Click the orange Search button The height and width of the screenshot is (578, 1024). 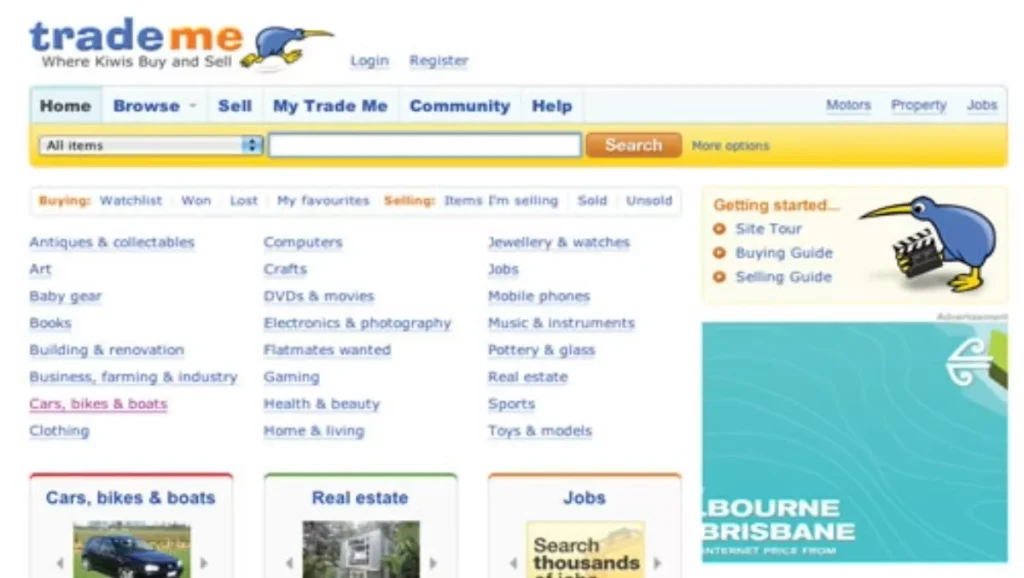click(x=633, y=145)
